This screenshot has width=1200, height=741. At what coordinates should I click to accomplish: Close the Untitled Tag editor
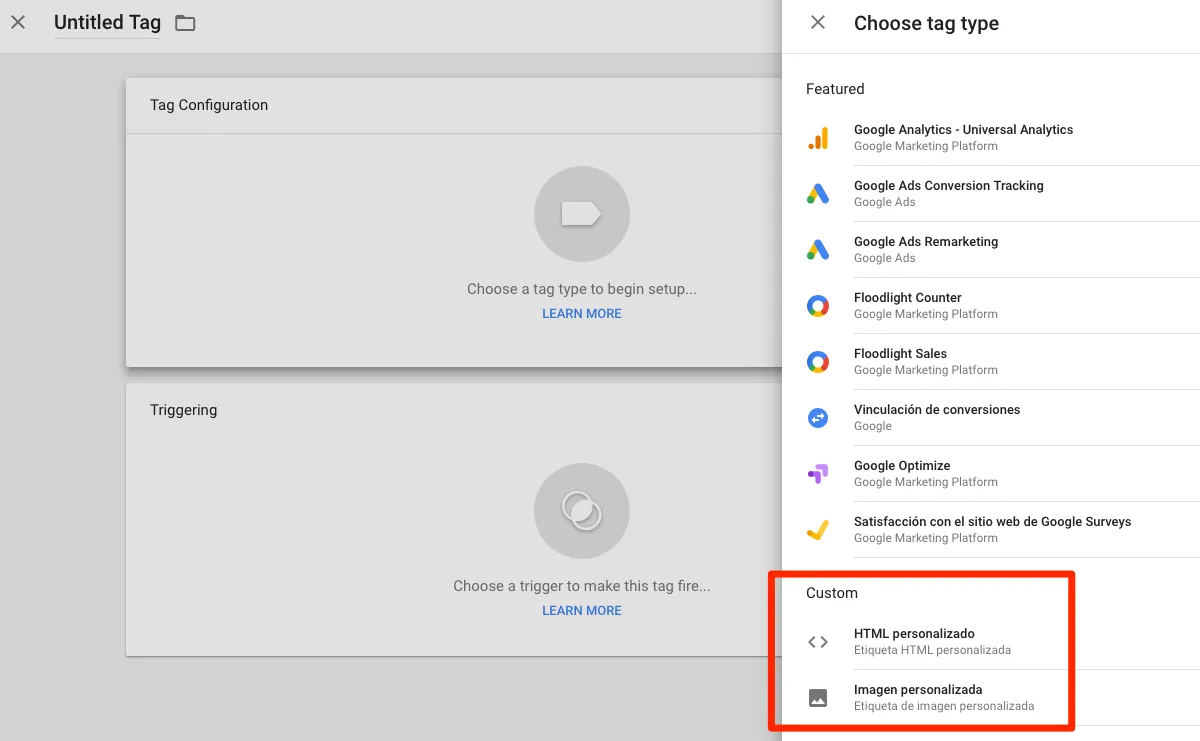coord(18,22)
